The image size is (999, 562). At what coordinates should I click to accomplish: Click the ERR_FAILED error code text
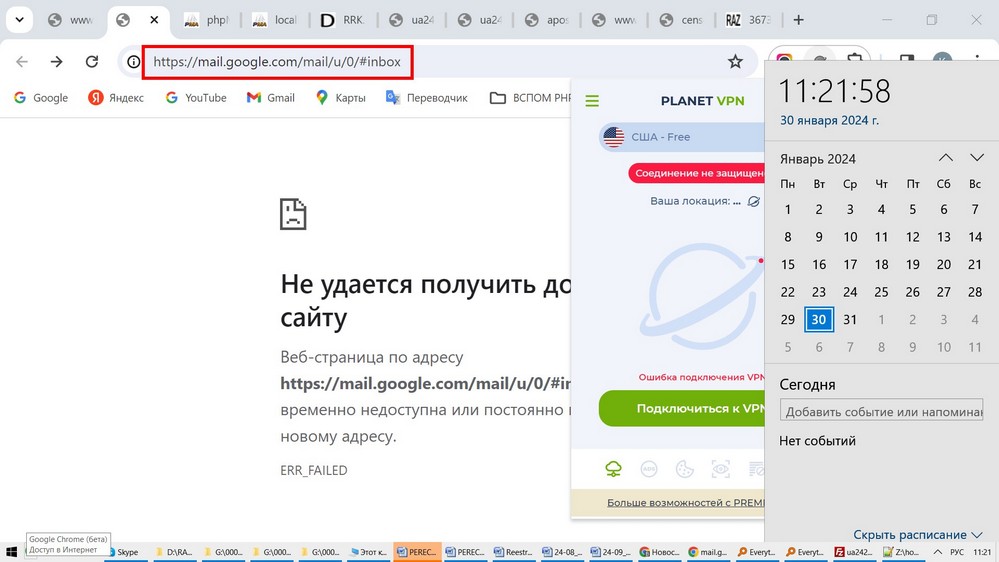coord(313,470)
